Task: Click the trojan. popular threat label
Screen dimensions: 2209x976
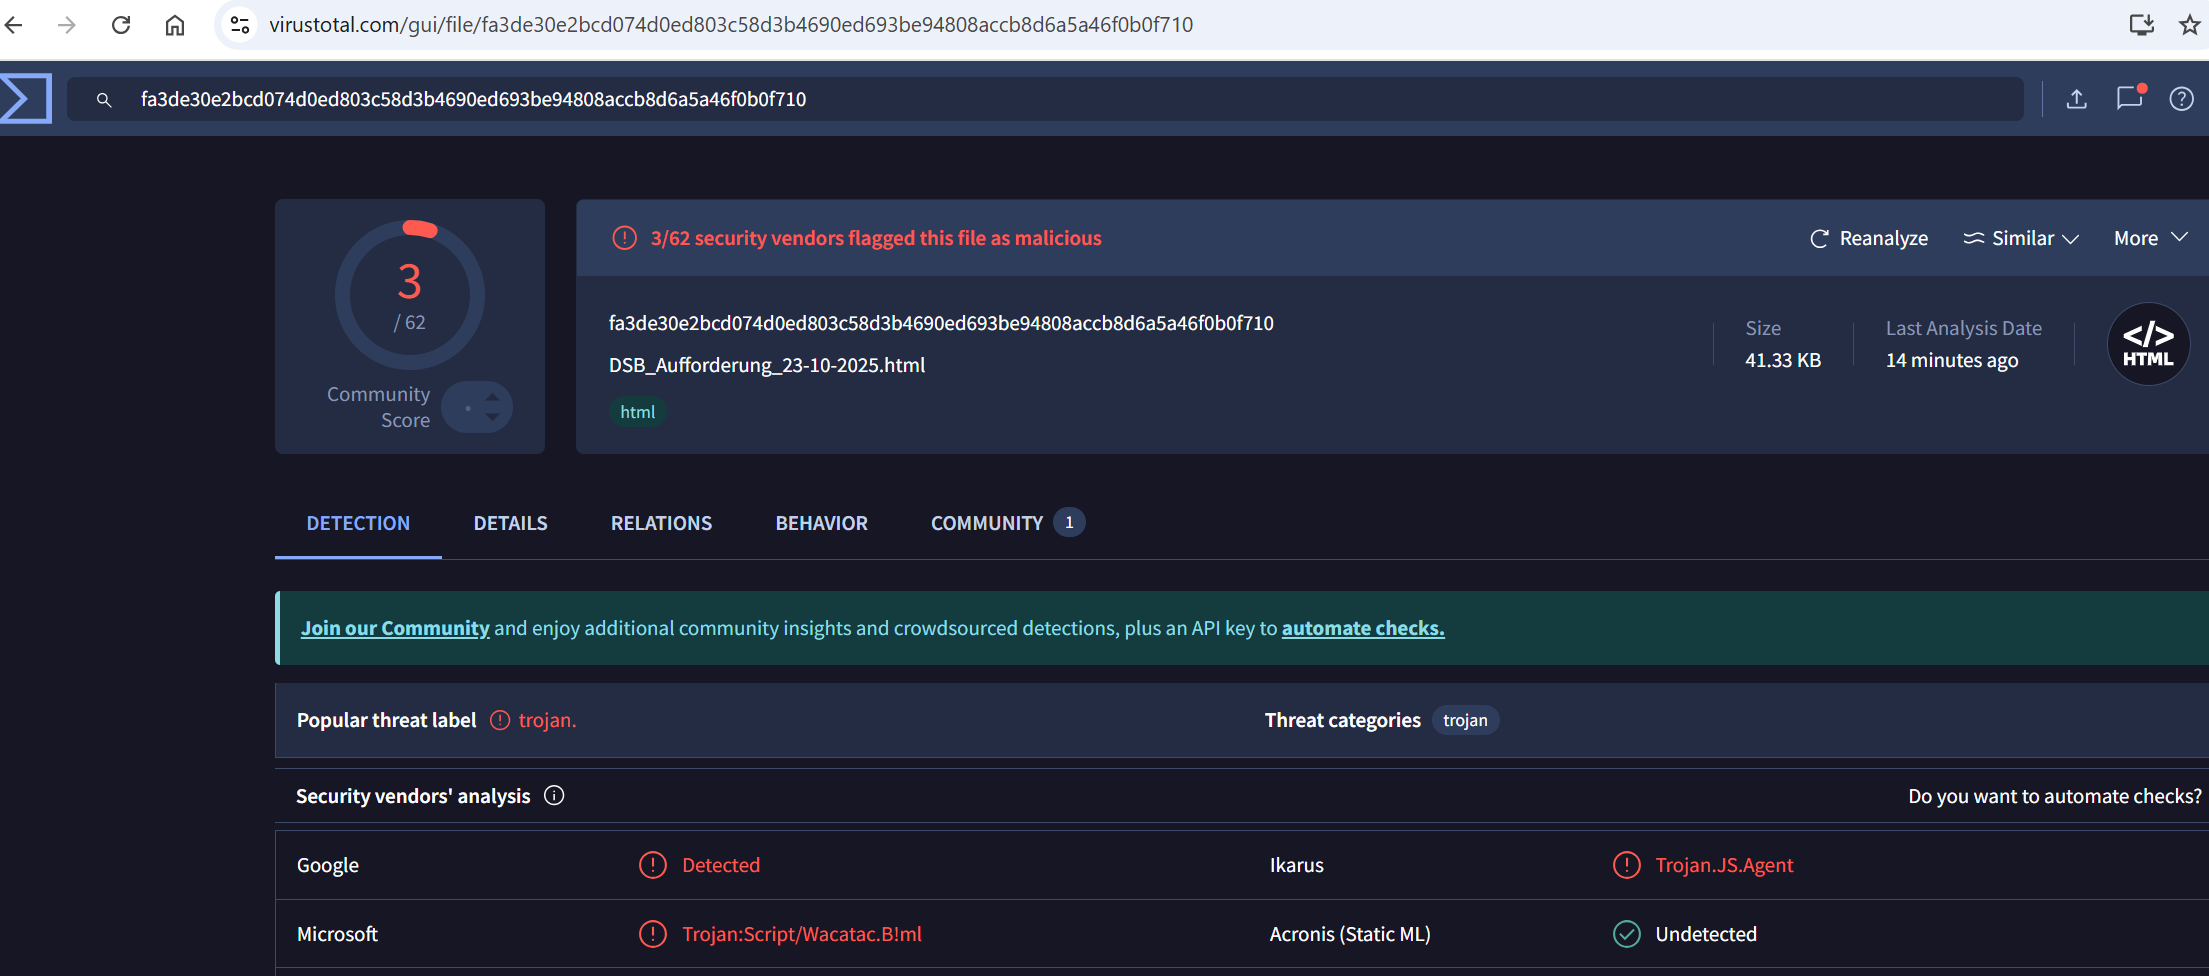Action: click(547, 720)
